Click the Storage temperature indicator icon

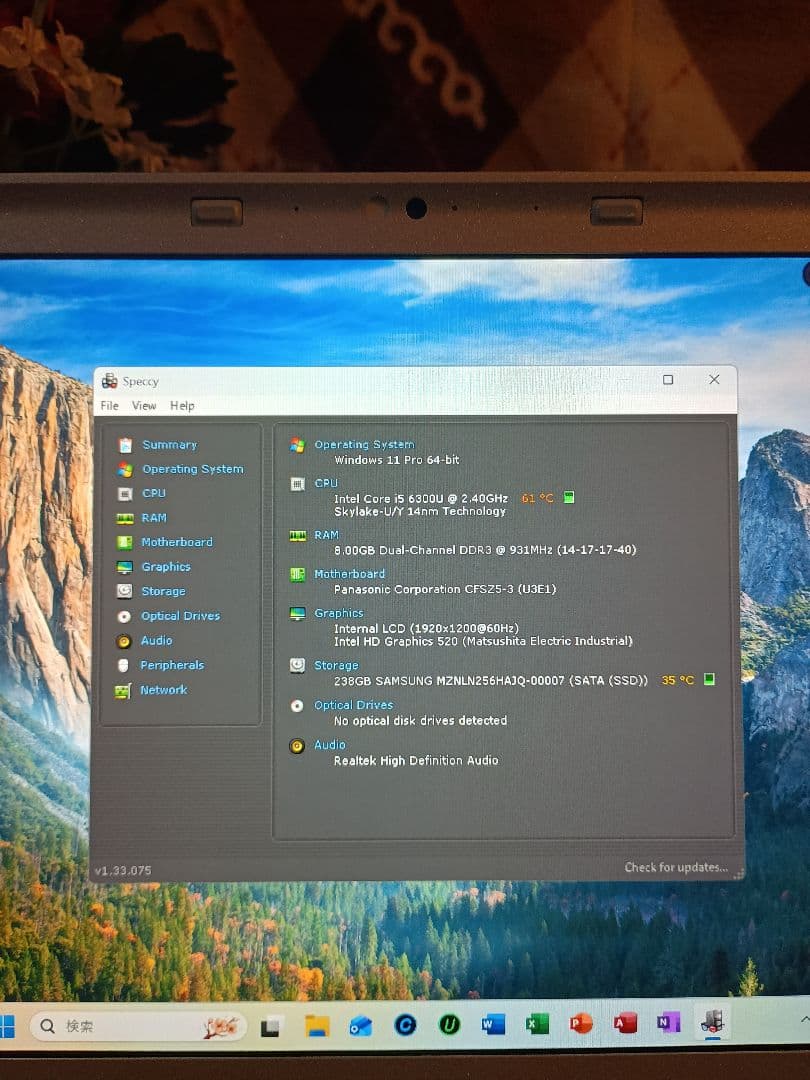(x=709, y=679)
